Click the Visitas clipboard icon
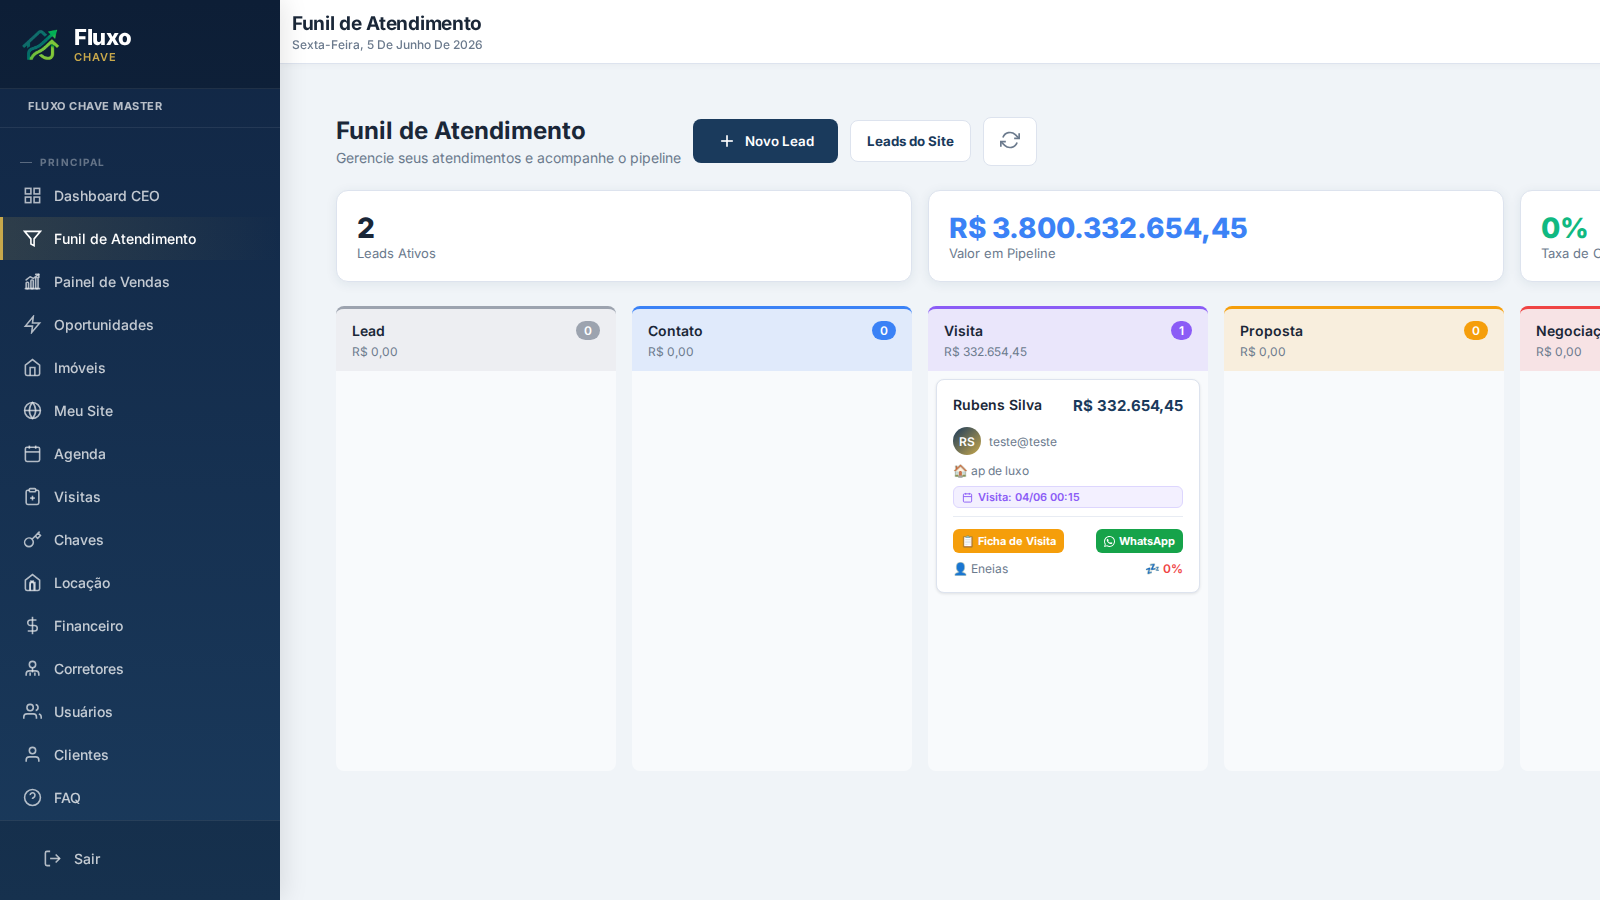 pos(33,497)
